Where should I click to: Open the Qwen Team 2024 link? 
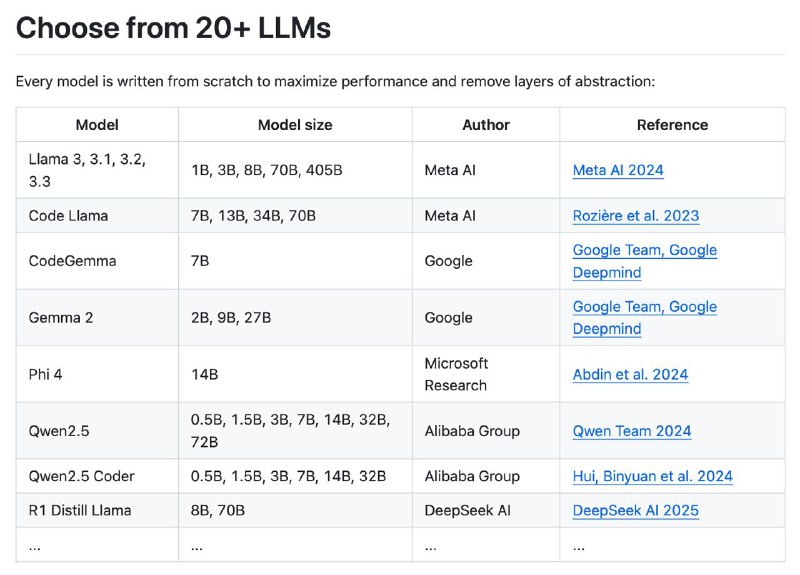coord(632,431)
